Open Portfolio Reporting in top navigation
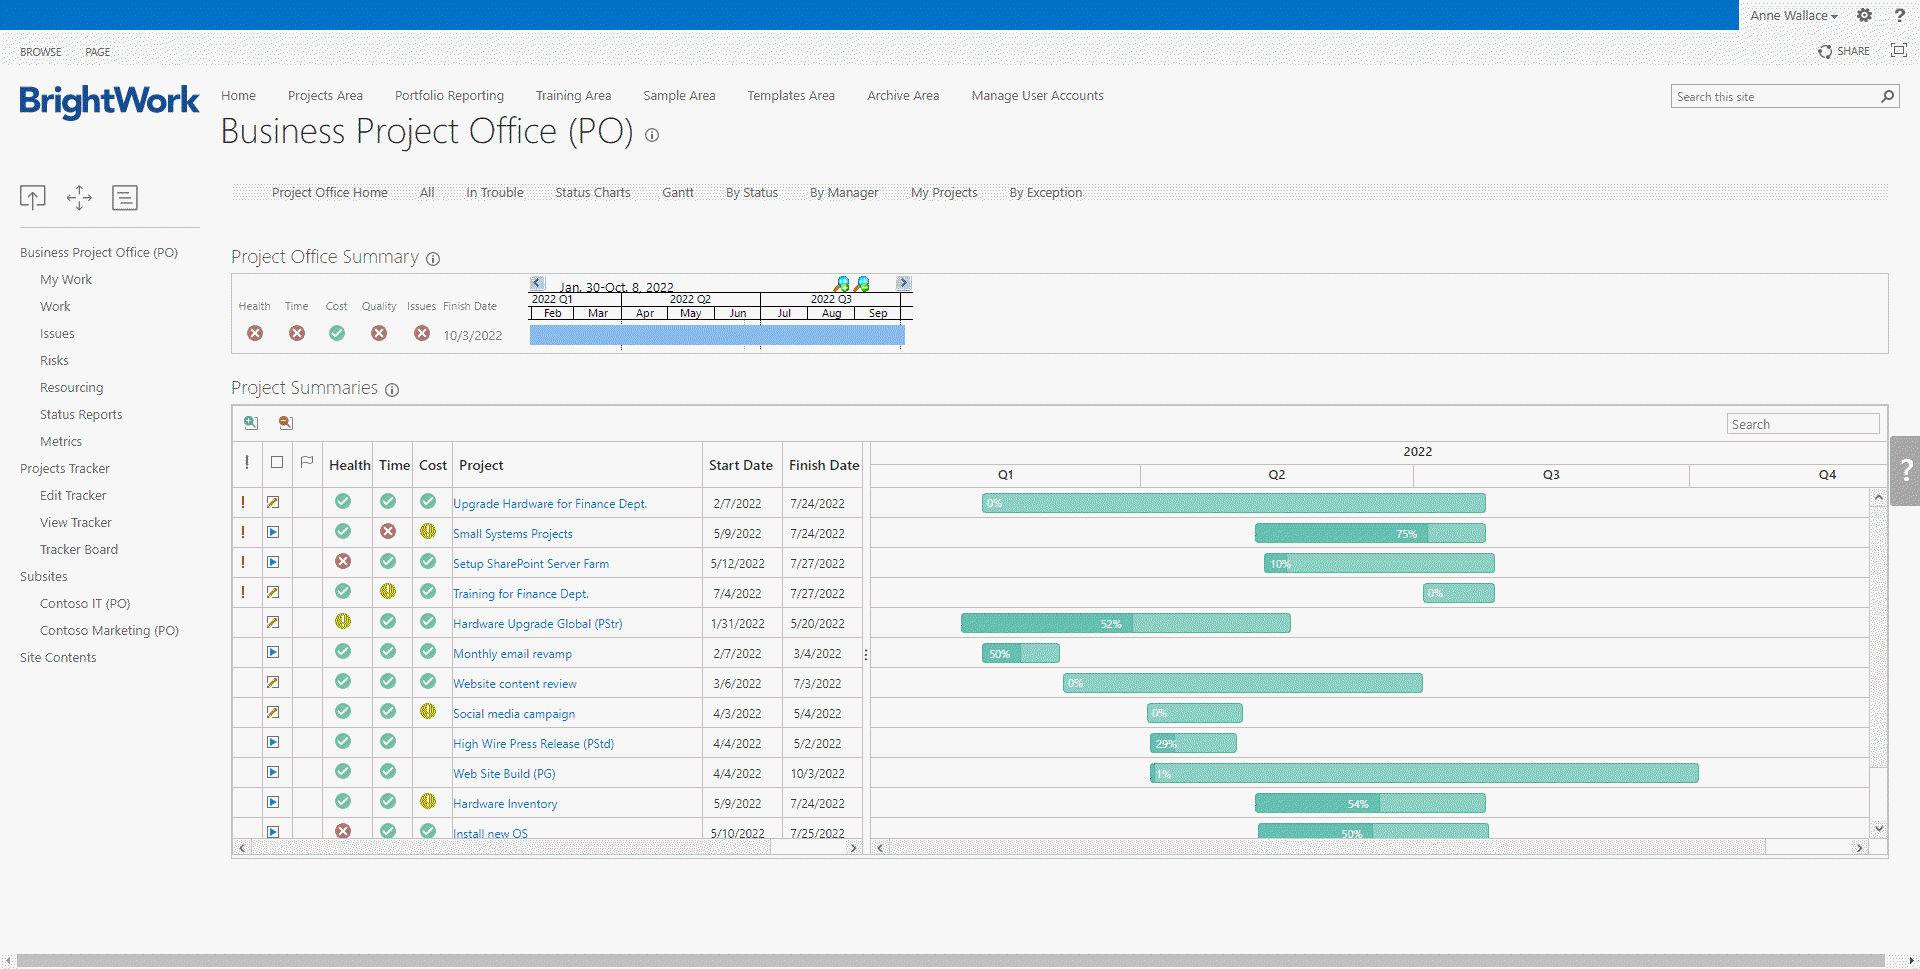The height and width of the screenshot is (969, 1920). [x=449, y=96]
